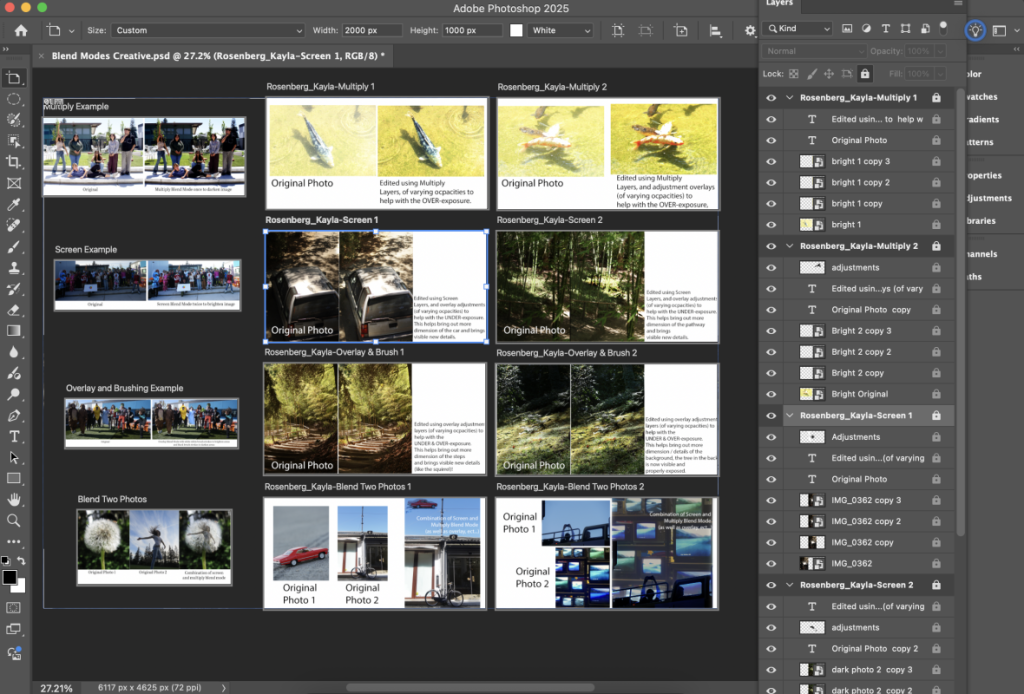Select the Hand tool
Image resolution: width=1024 pixels, height=694 pixels.
click(13, 499)
